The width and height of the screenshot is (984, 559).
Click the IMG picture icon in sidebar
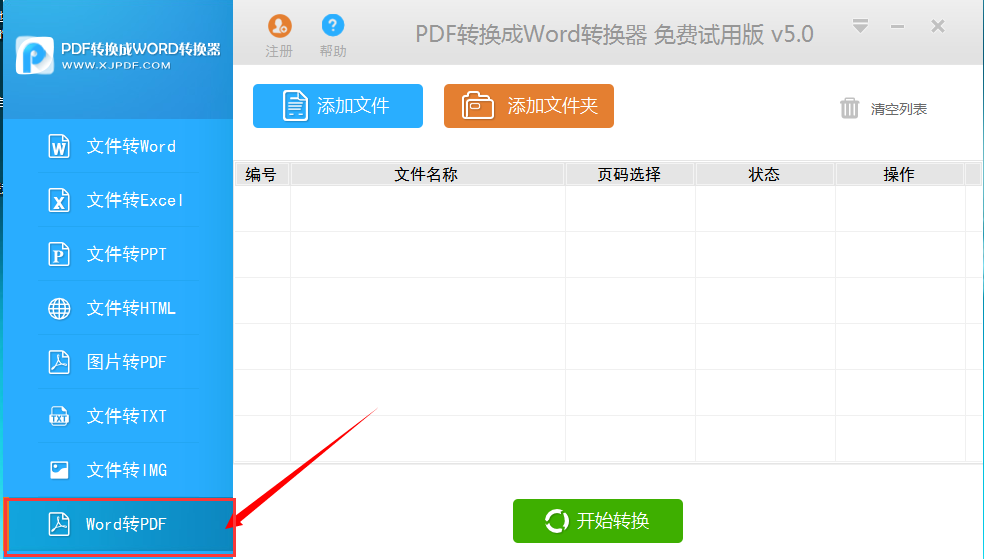pyautogui.click(x=59, y=470)
